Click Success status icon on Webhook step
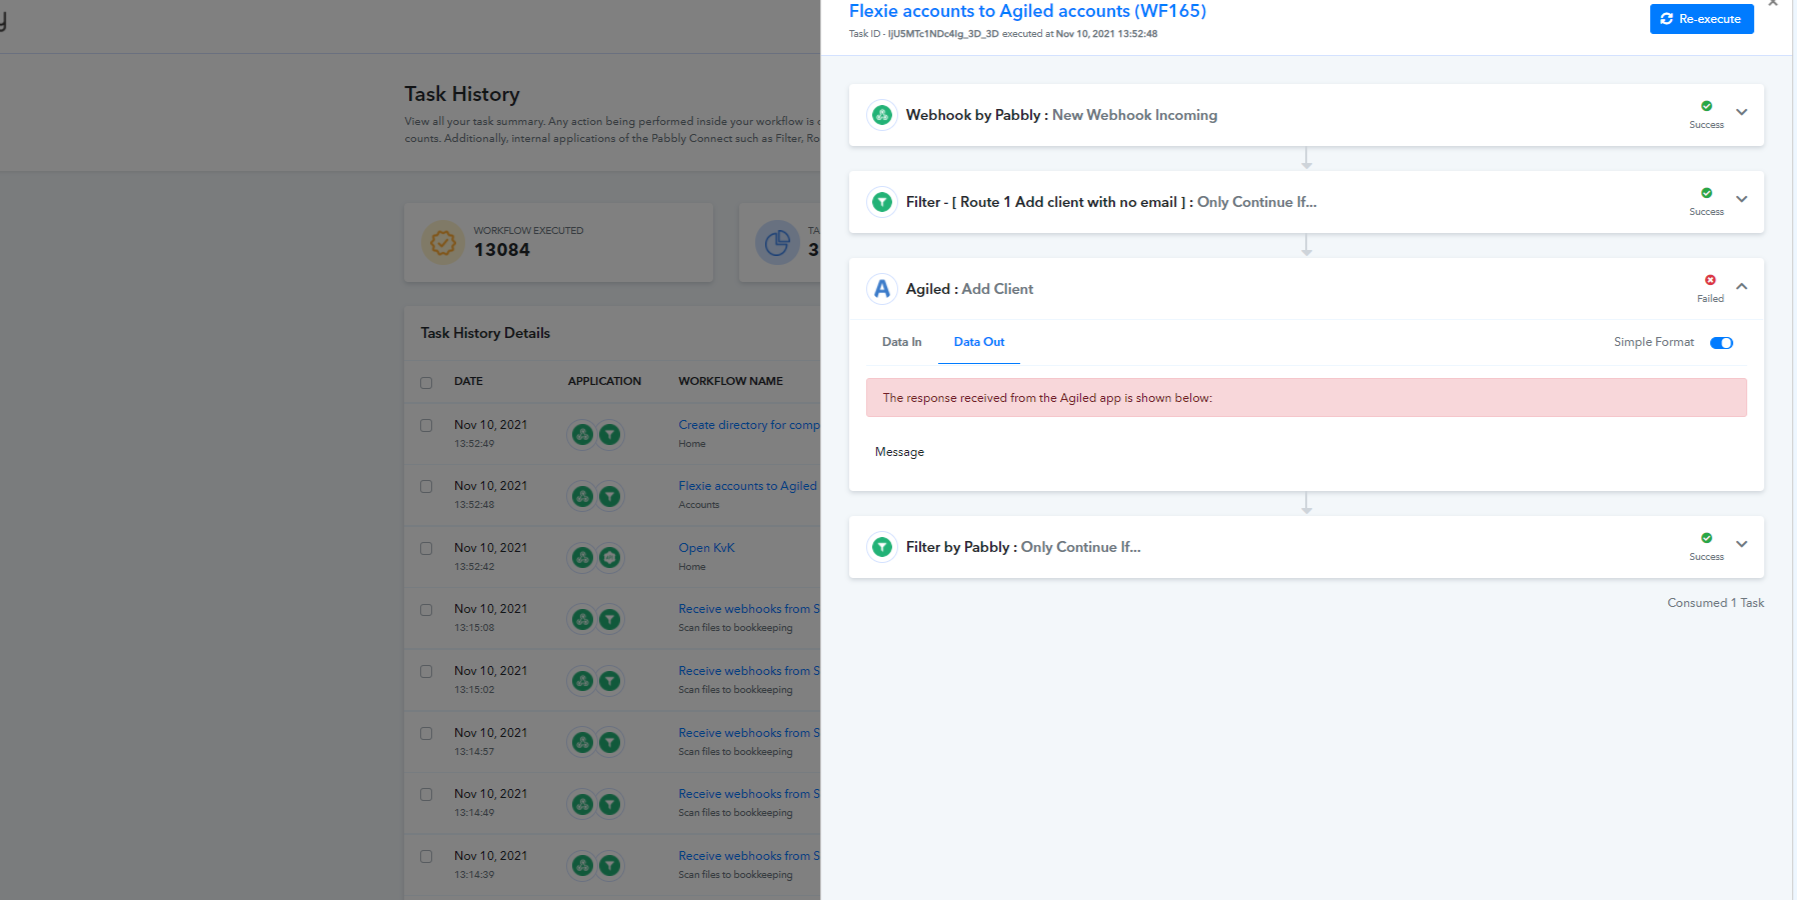This screenshot has height=900, width=1797. coord(1707,106)
